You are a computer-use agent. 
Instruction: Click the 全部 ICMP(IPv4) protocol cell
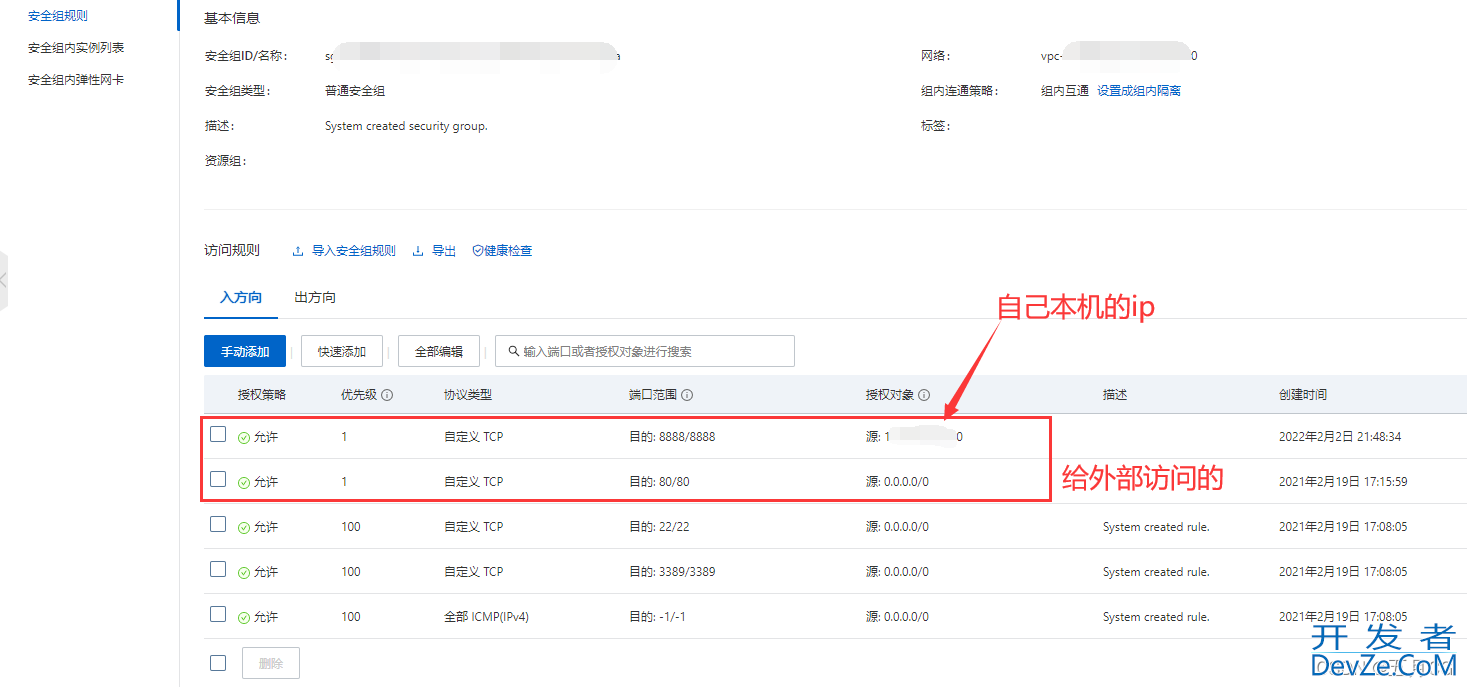pyautogui.click(x=486, y=617)
